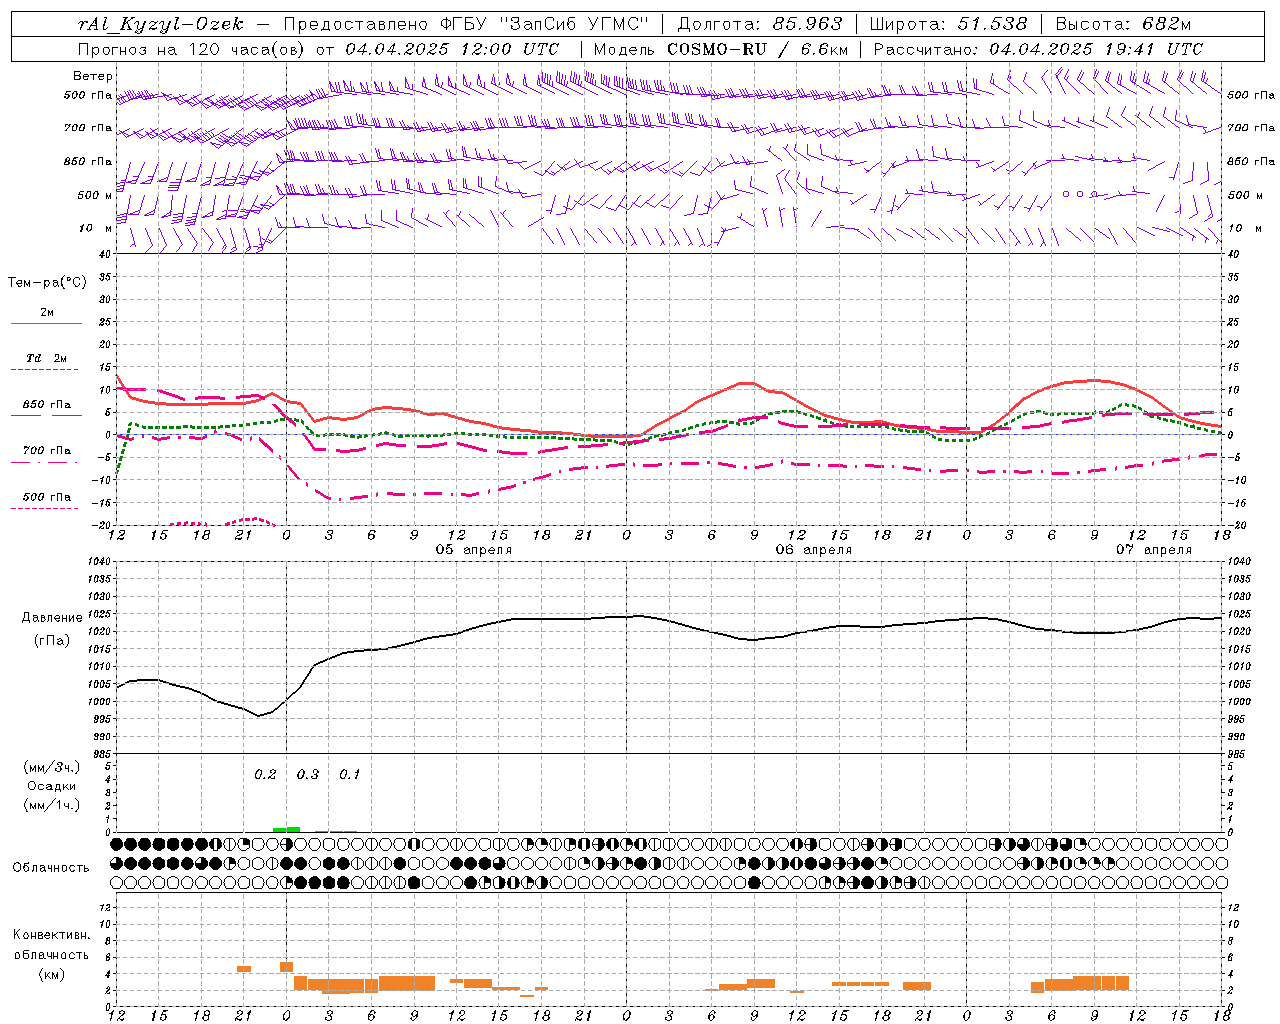The height and width of the screenshot is (1024, 1280).
Task: Click the green precipitation bar
Action: point(286,829)
